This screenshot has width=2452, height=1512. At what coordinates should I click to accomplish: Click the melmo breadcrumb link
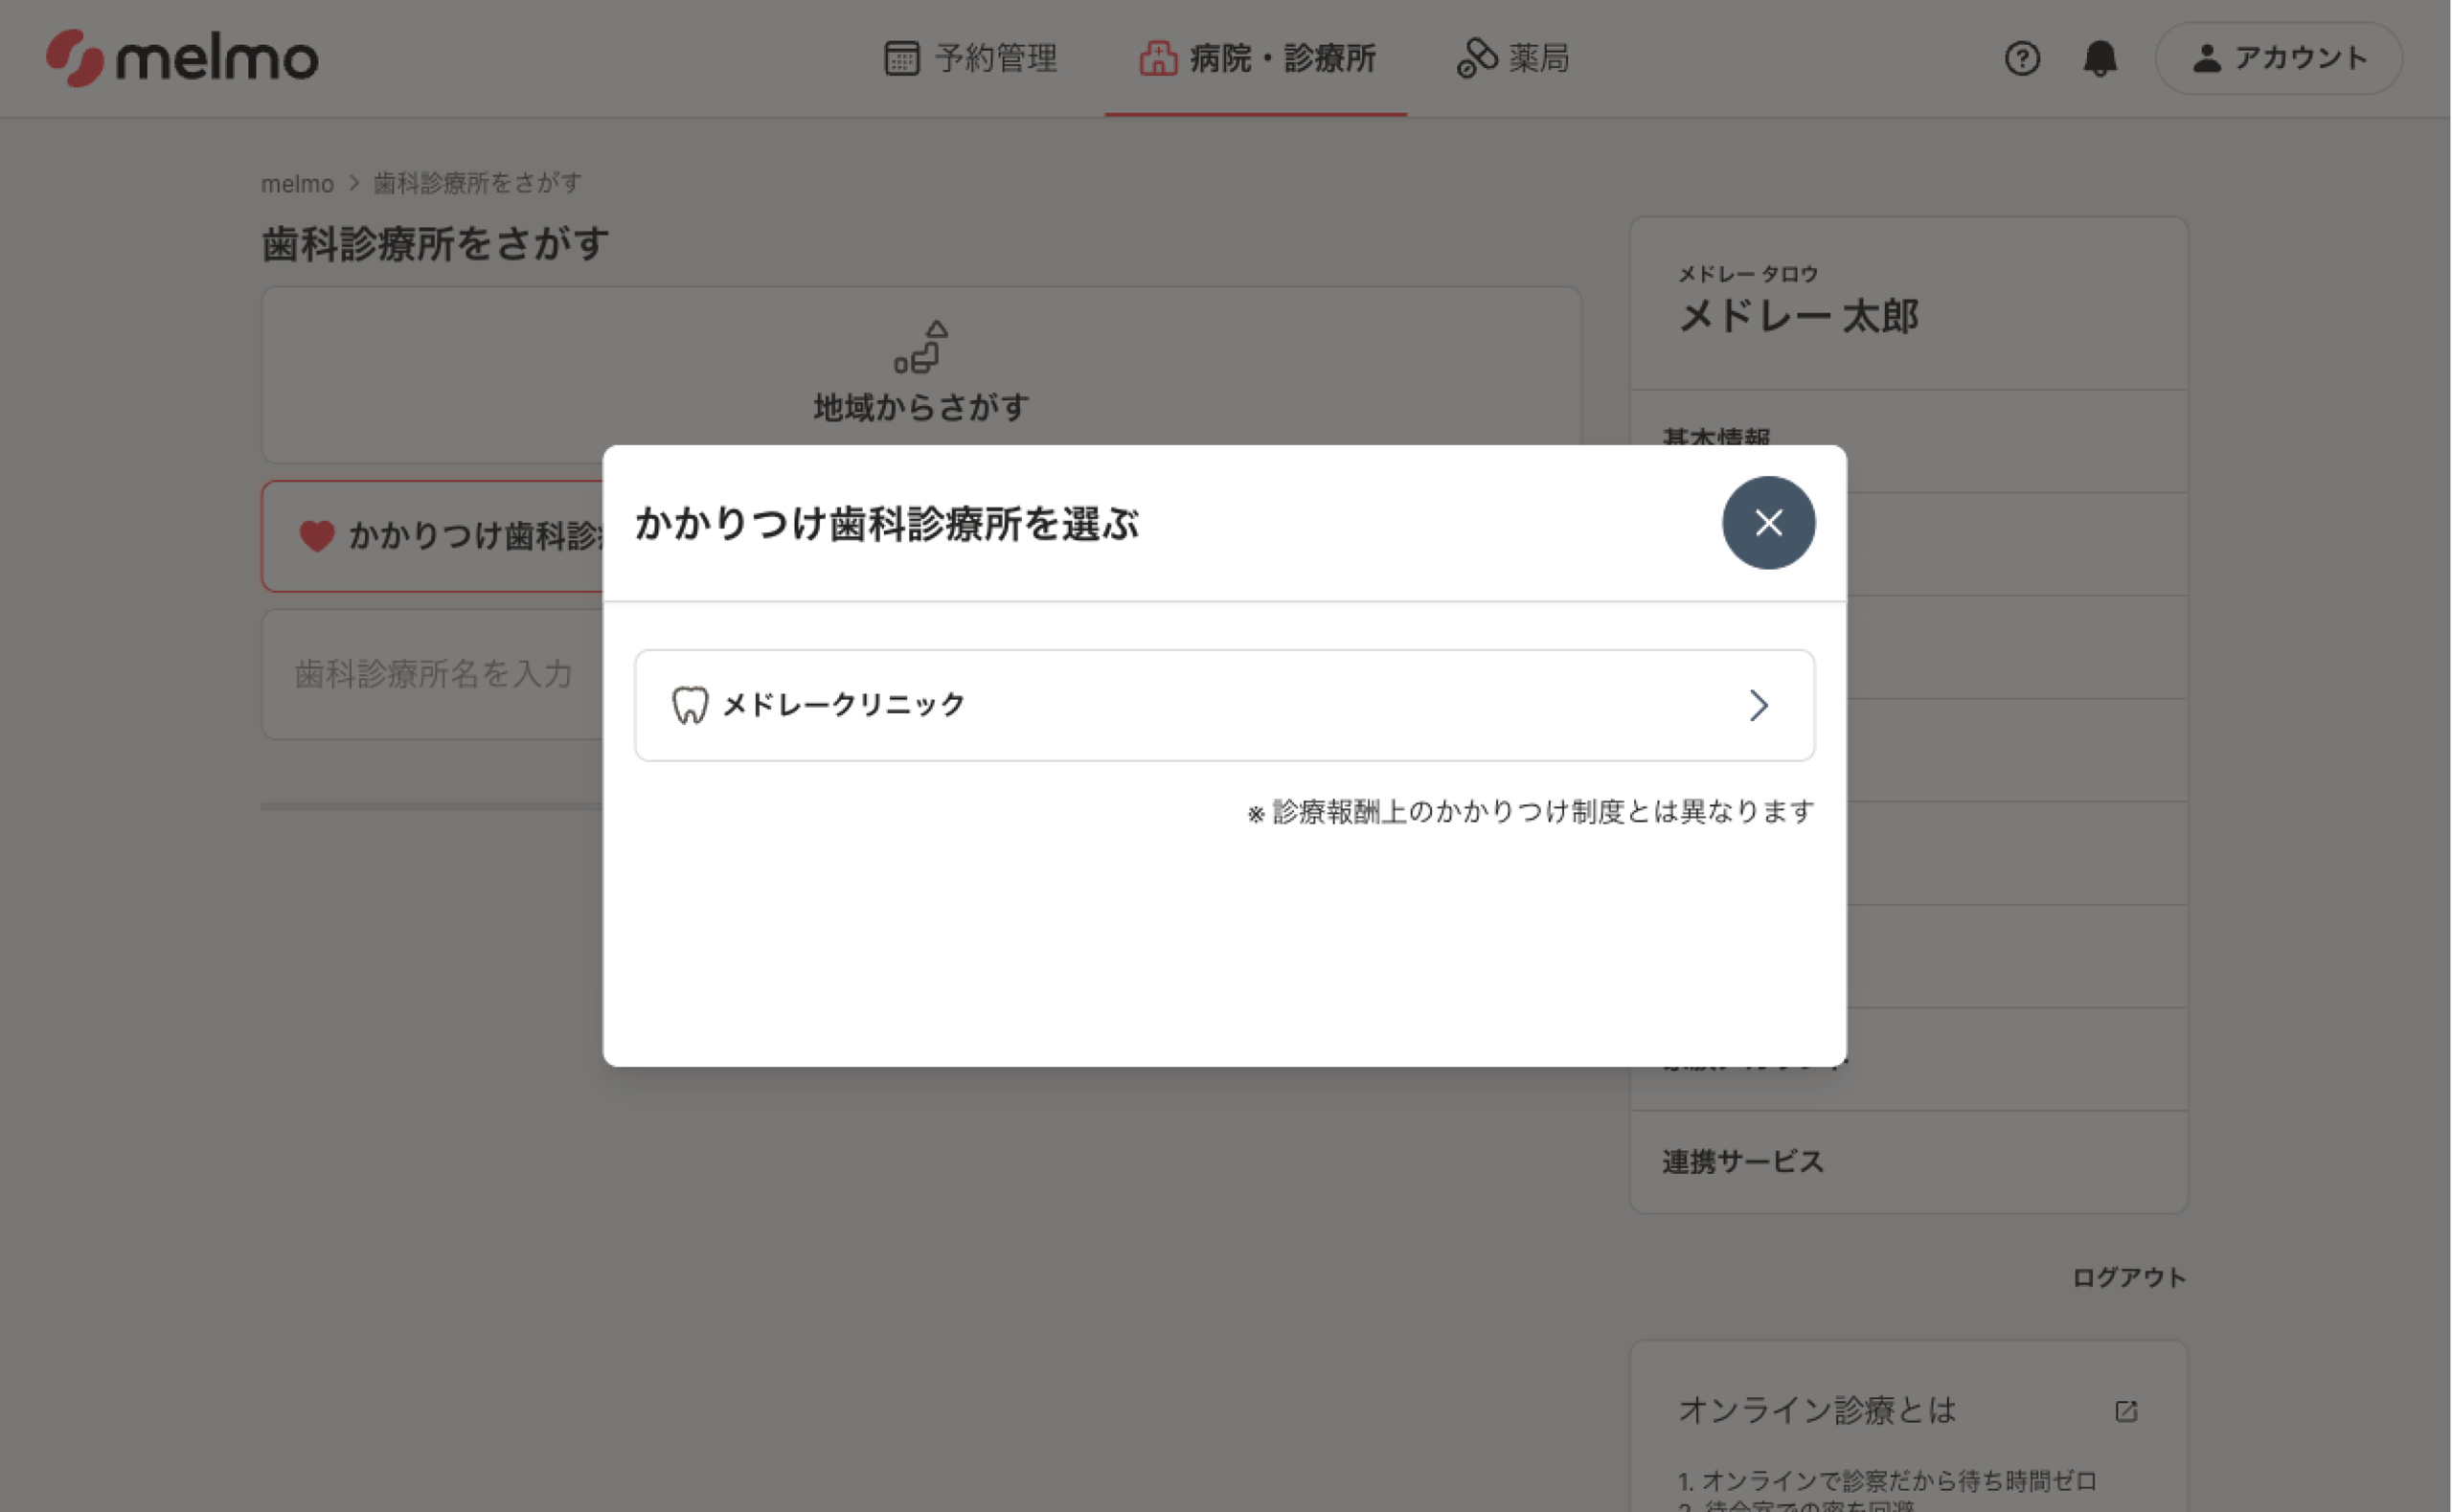[x=297, y=184]
